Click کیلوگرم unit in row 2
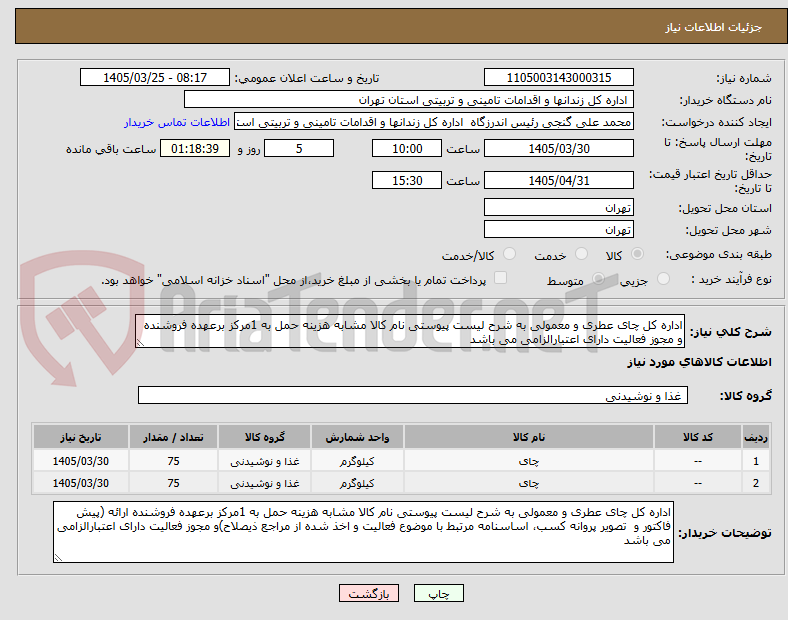The image size is (788, 620). (357, 483)
